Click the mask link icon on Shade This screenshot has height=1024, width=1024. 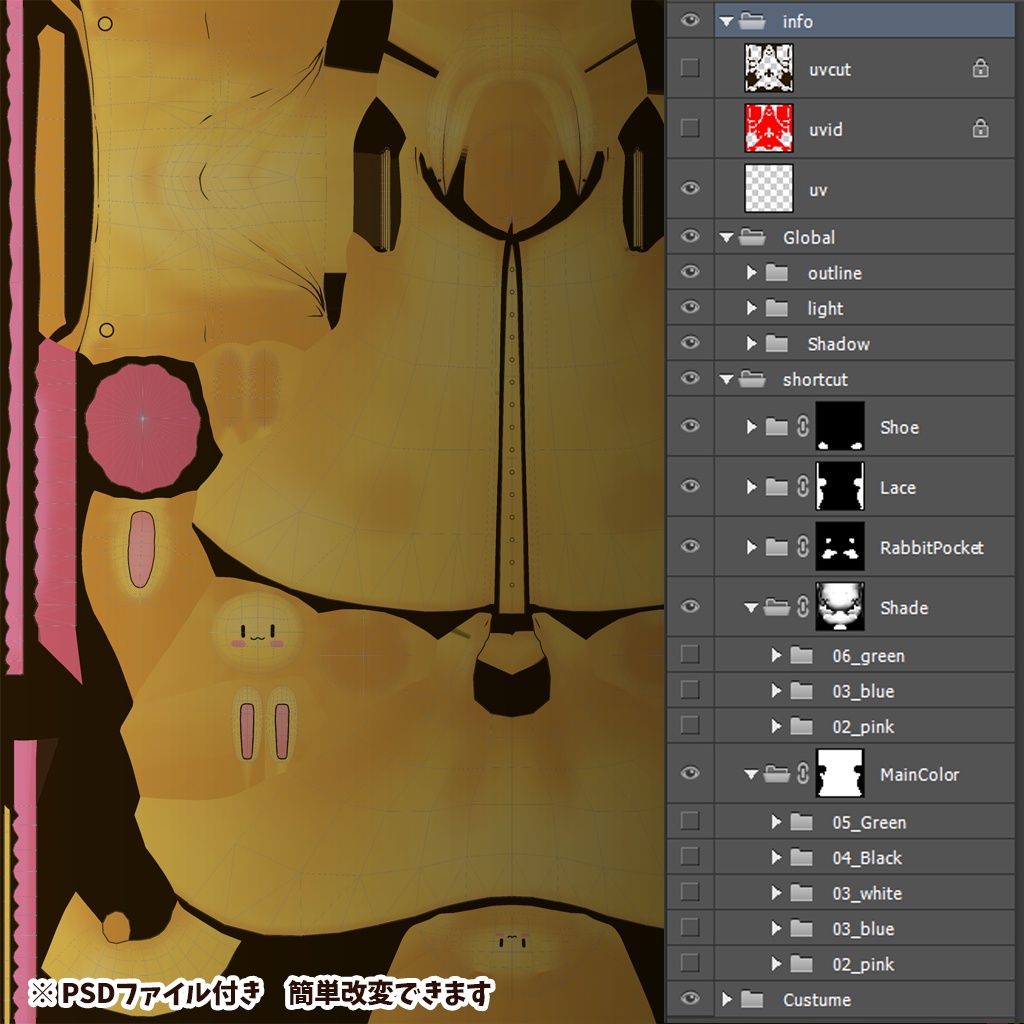pyautogui.click(x=803, y=607)
